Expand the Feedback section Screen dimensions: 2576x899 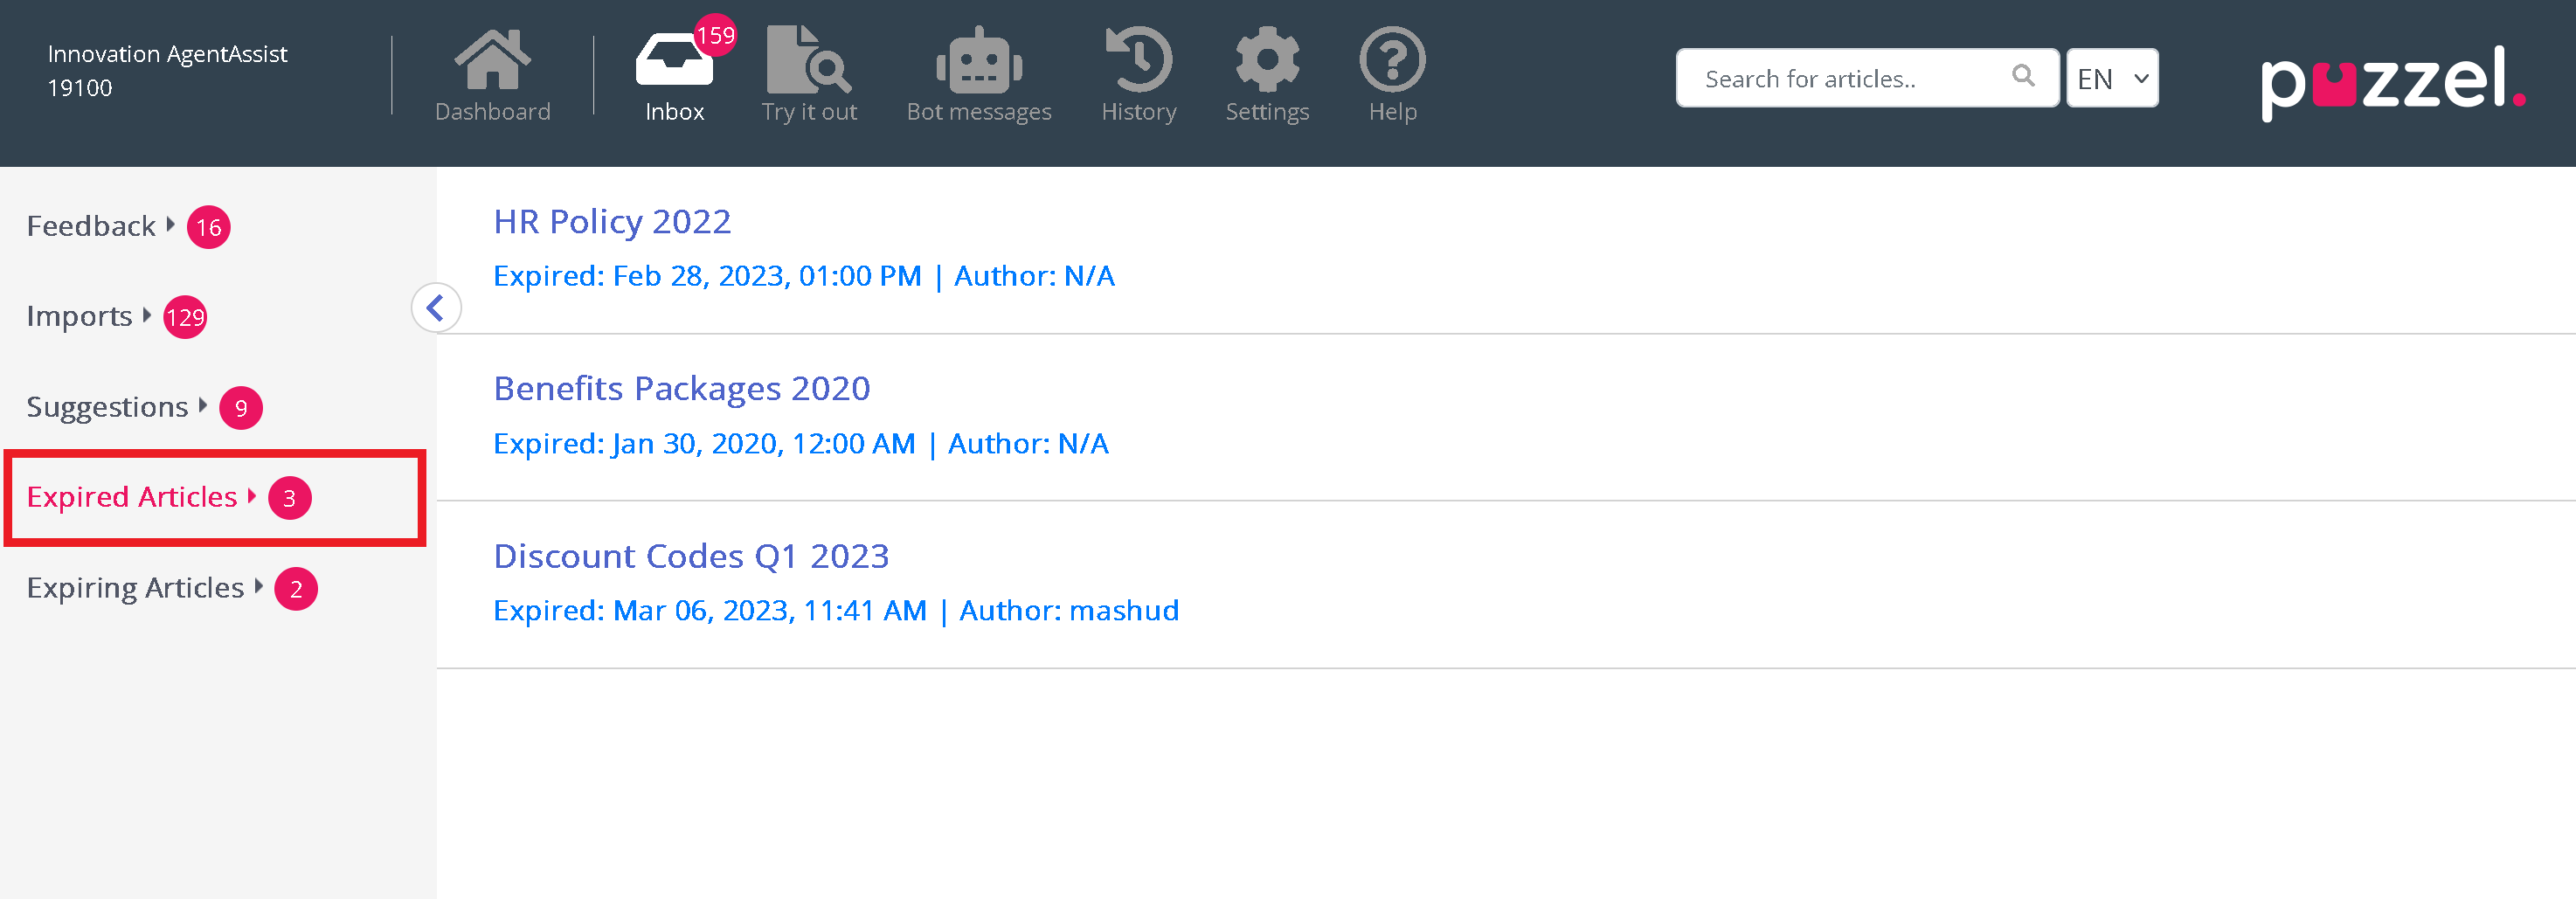(x=92, y=226)
